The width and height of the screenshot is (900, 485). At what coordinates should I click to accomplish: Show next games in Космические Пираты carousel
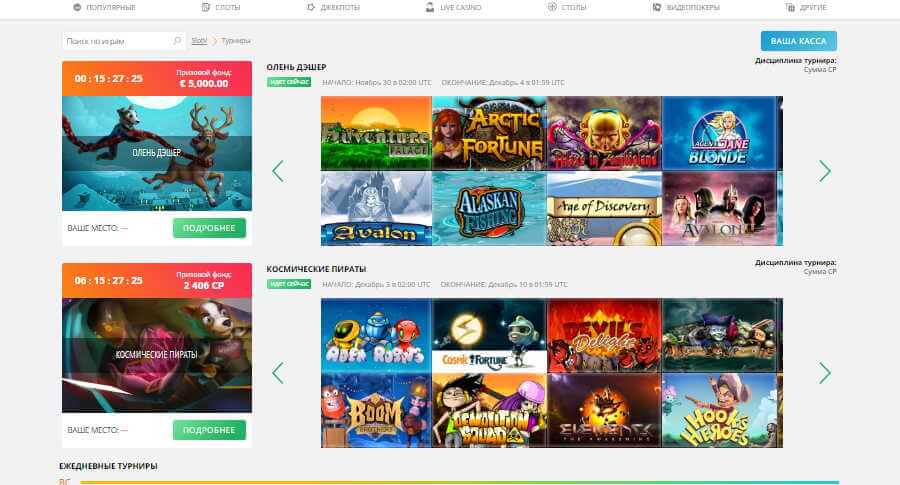click(825, 373)
